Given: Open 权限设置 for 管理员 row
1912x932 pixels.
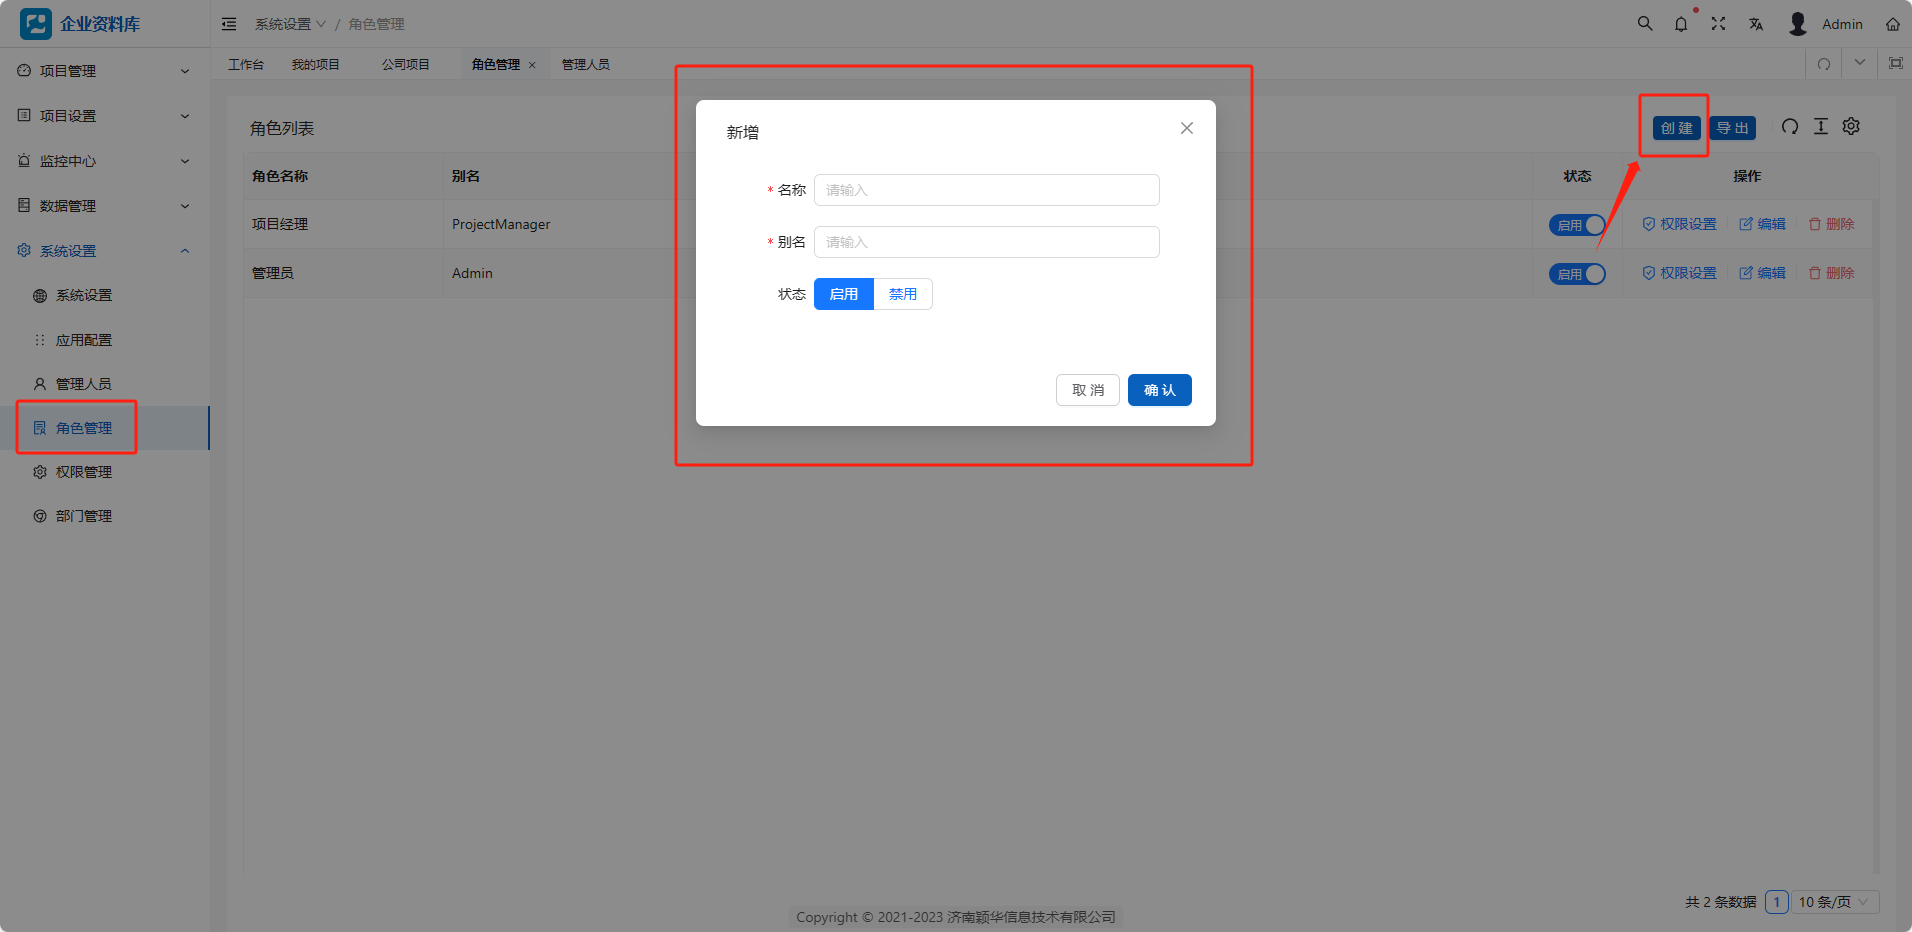Looking at the screenshot, I should (x=1680, y=273).
